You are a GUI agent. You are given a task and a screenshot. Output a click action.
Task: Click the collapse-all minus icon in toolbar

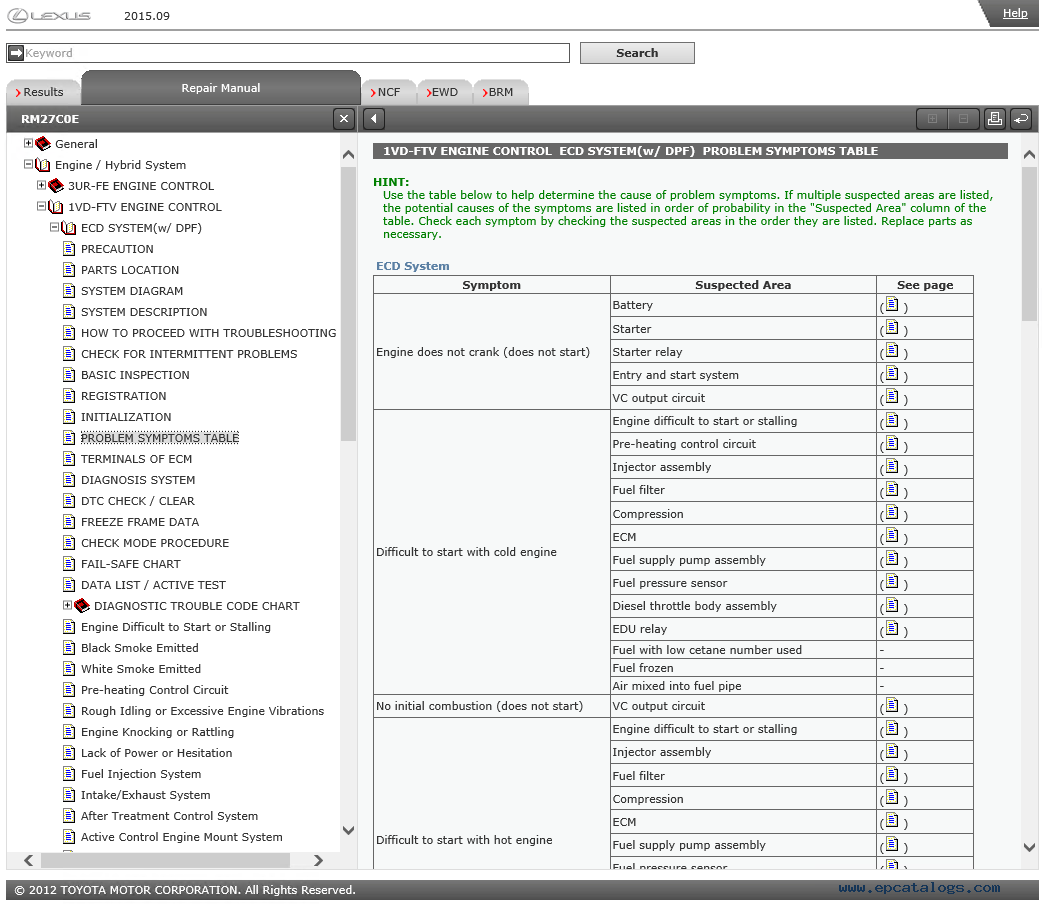pyautogui.click(x=963, y=119)
